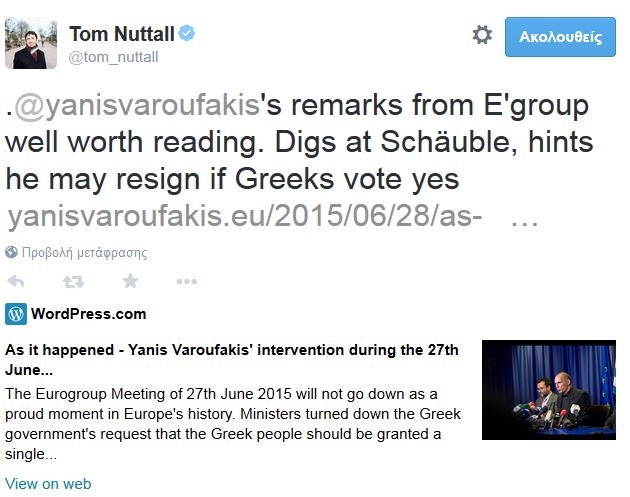
Task: Favorite the tweet with the star
Action: point(130,282)
